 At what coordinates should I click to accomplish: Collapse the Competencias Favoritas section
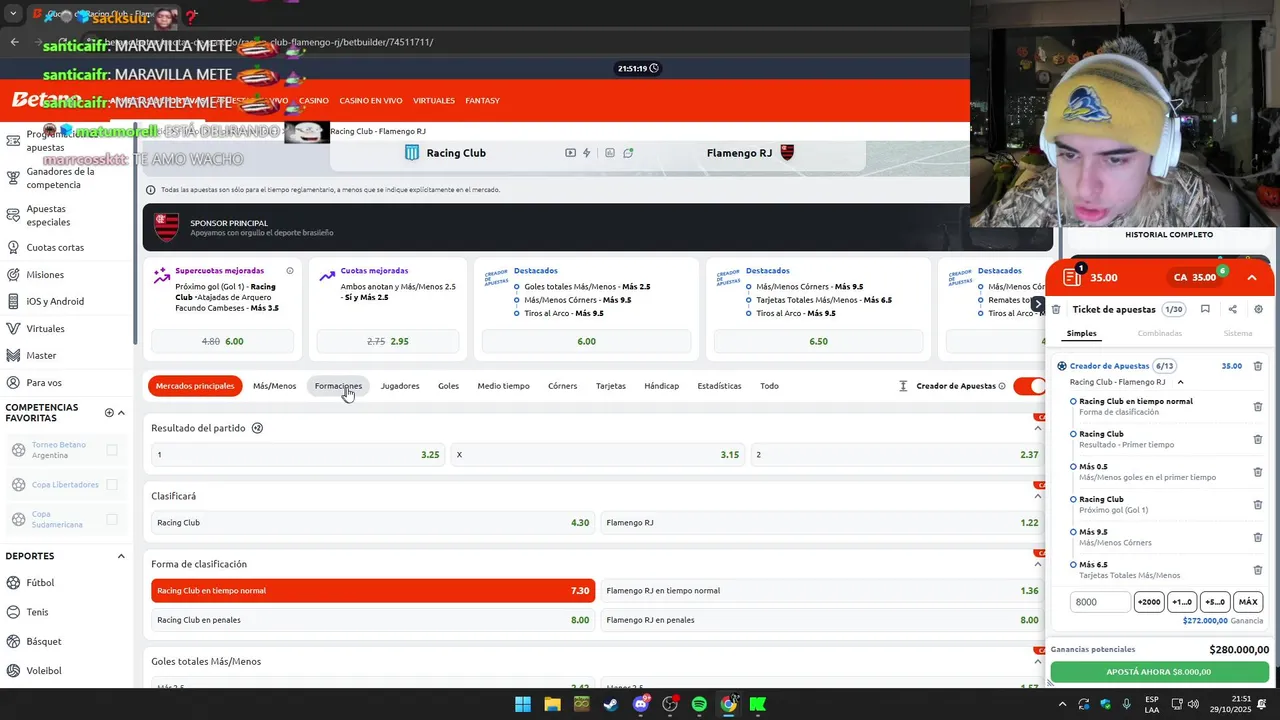(x=122, y=413)
